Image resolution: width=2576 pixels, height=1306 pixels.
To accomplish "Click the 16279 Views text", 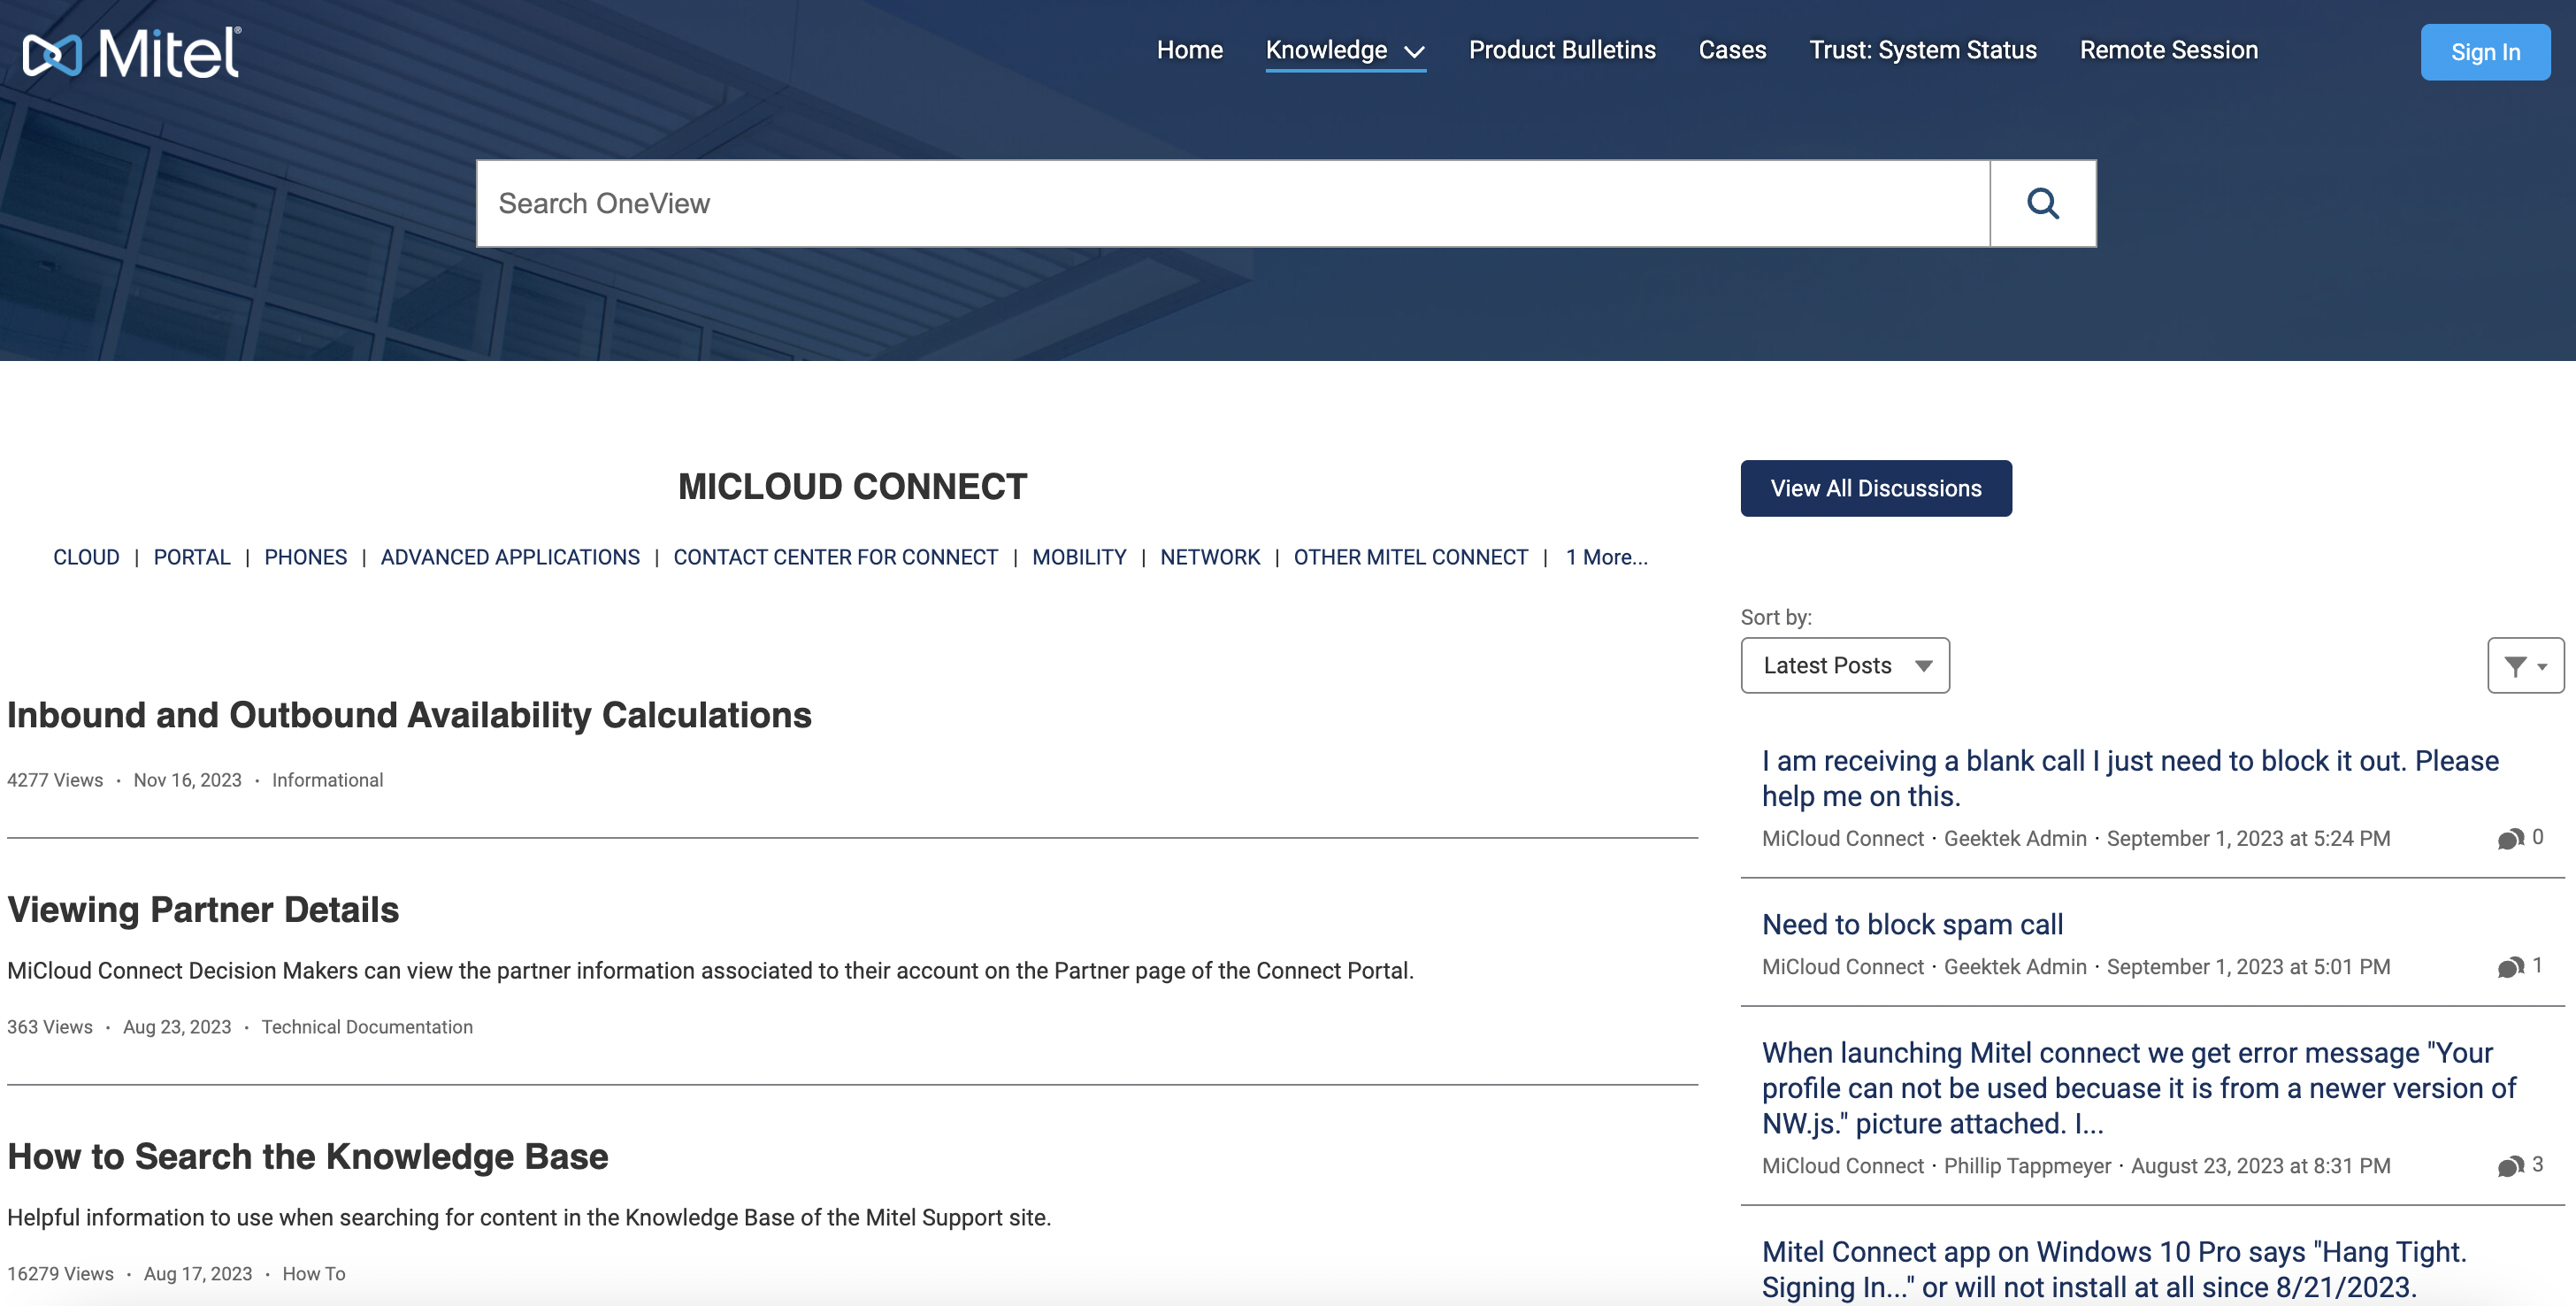I will click(x=60, y=1274).
